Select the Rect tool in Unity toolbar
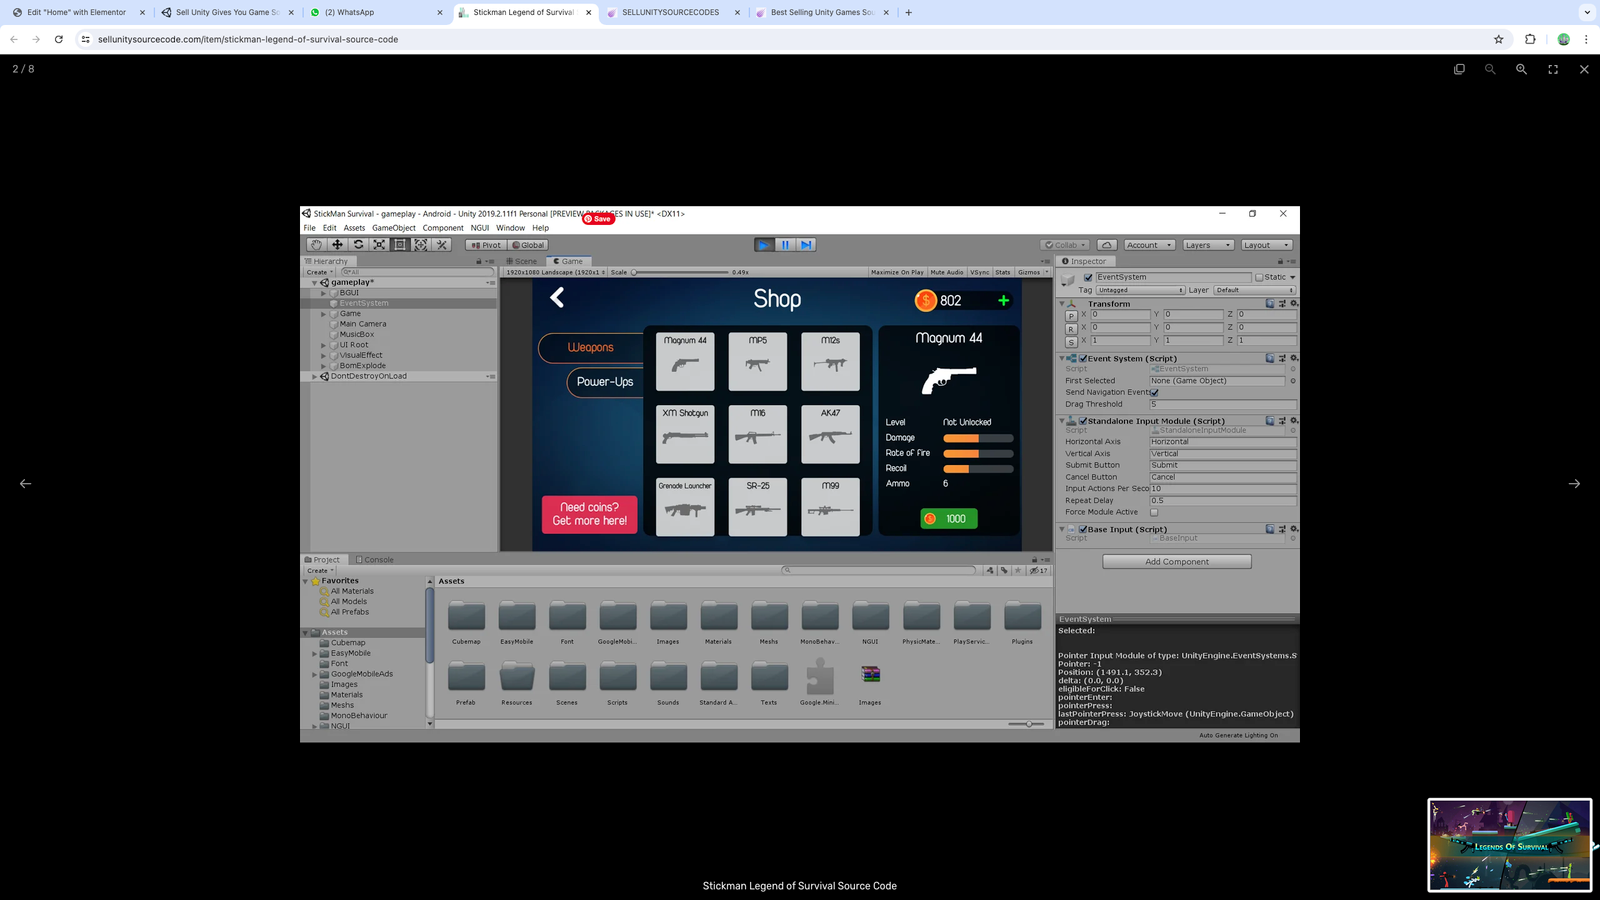Image resolution: width=1600 pixels, height=900 pixels. pyautogui.click(x=400, y=245)
